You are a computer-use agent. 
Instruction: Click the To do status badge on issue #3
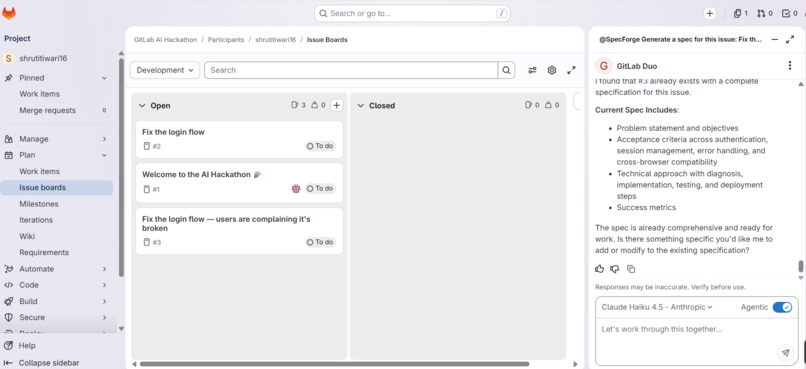pyautogui.click(x=320, y=242)
